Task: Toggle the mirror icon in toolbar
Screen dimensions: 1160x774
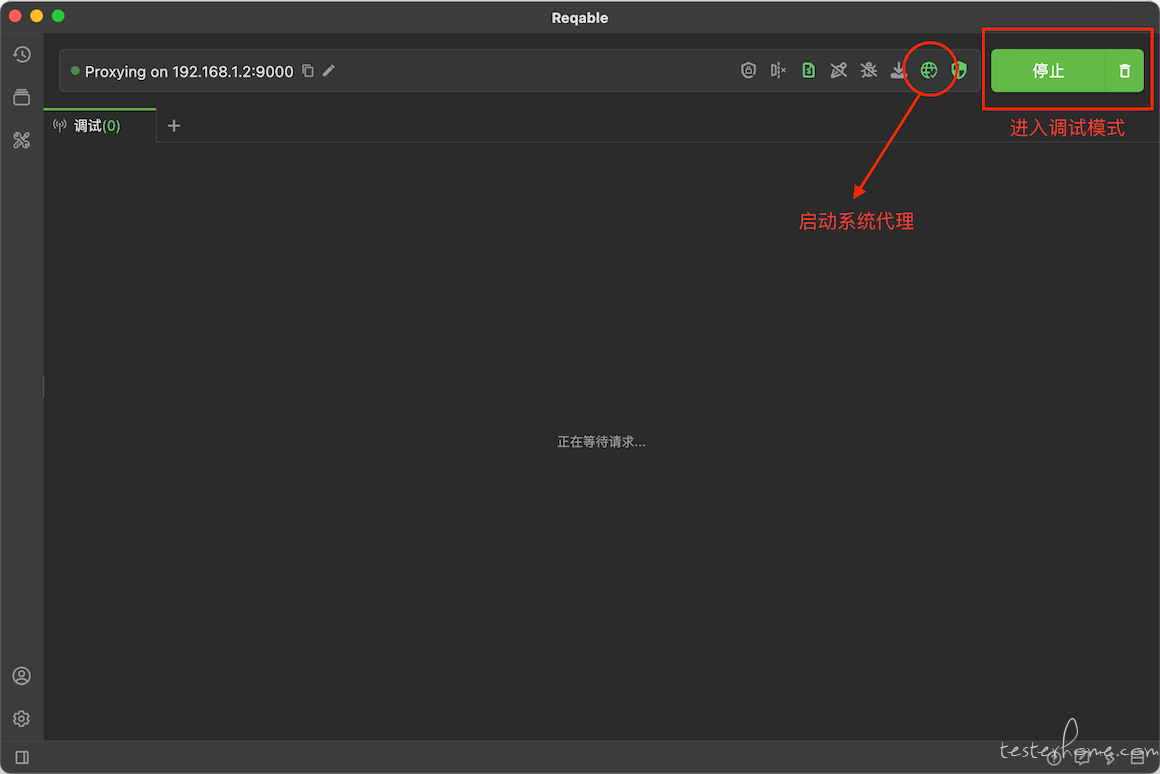Action: [x=778, y=70]
